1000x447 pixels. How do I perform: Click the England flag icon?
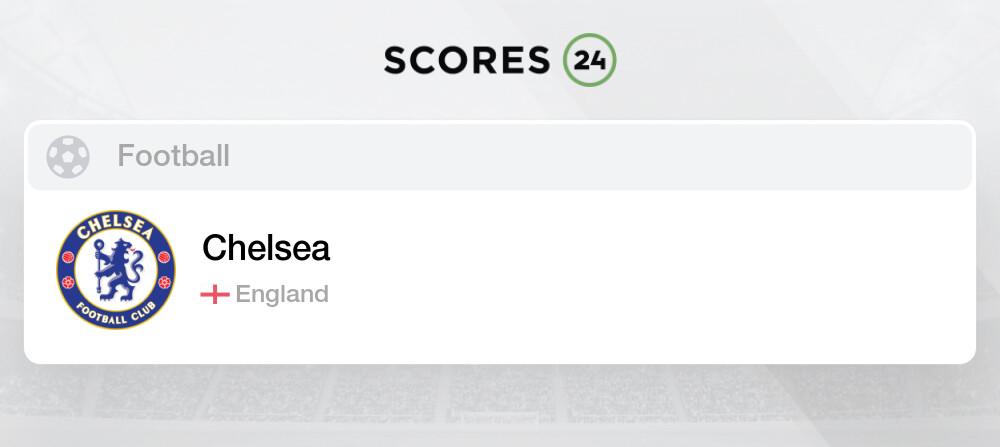pos(215,295)
